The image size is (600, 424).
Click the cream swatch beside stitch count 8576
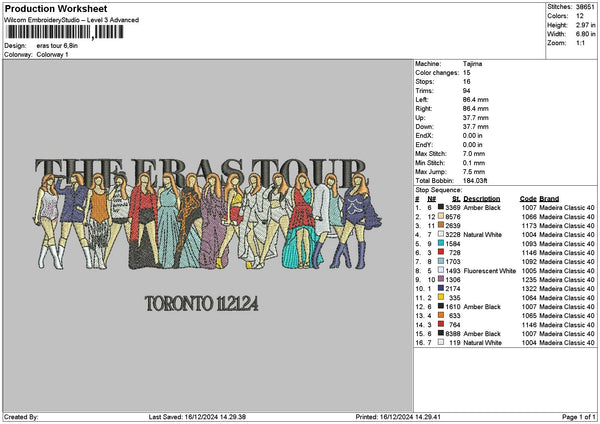441,216
